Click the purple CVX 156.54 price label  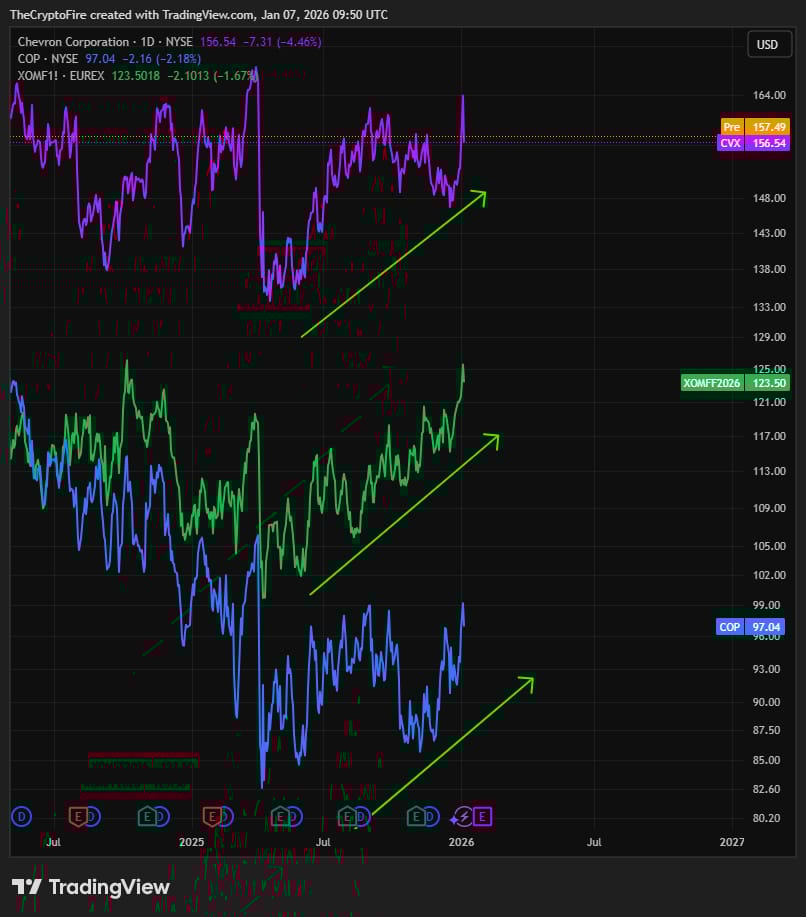coord(753,143)
